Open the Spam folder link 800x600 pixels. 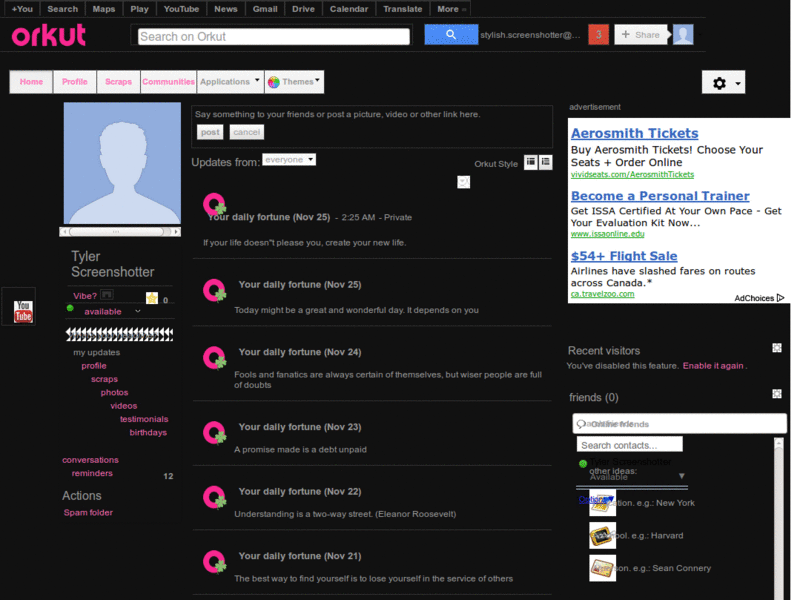click(88, 513)
